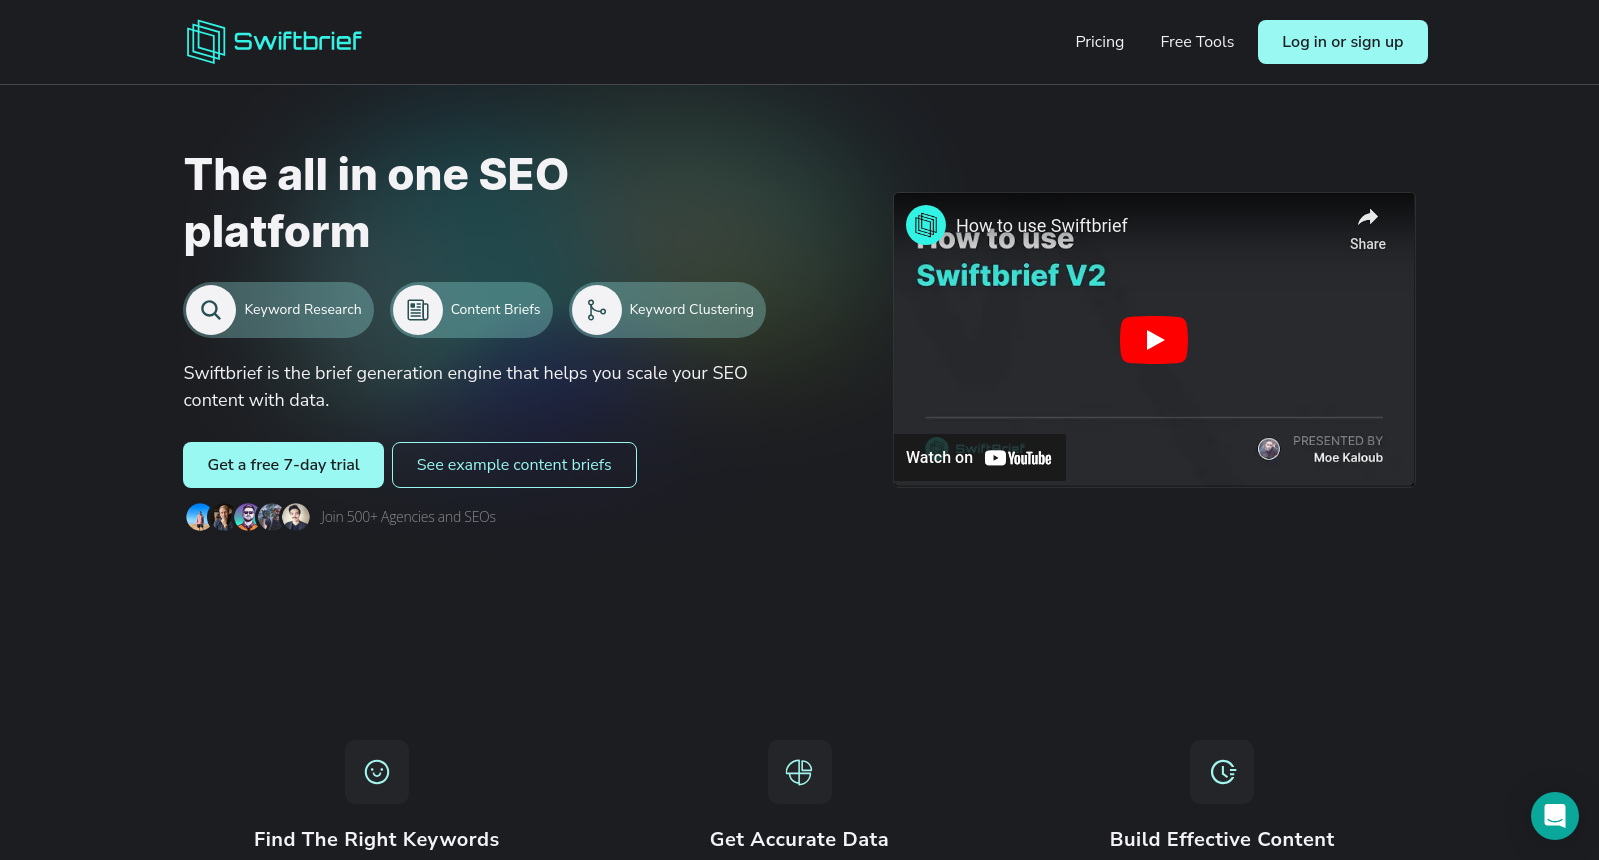Click the Swiftbrief channel avatar in the video

[926, 225]
